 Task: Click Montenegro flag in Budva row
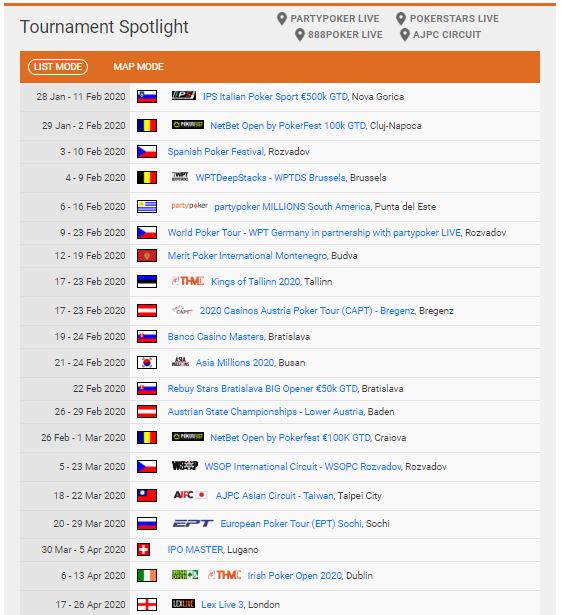coord(147,256)
